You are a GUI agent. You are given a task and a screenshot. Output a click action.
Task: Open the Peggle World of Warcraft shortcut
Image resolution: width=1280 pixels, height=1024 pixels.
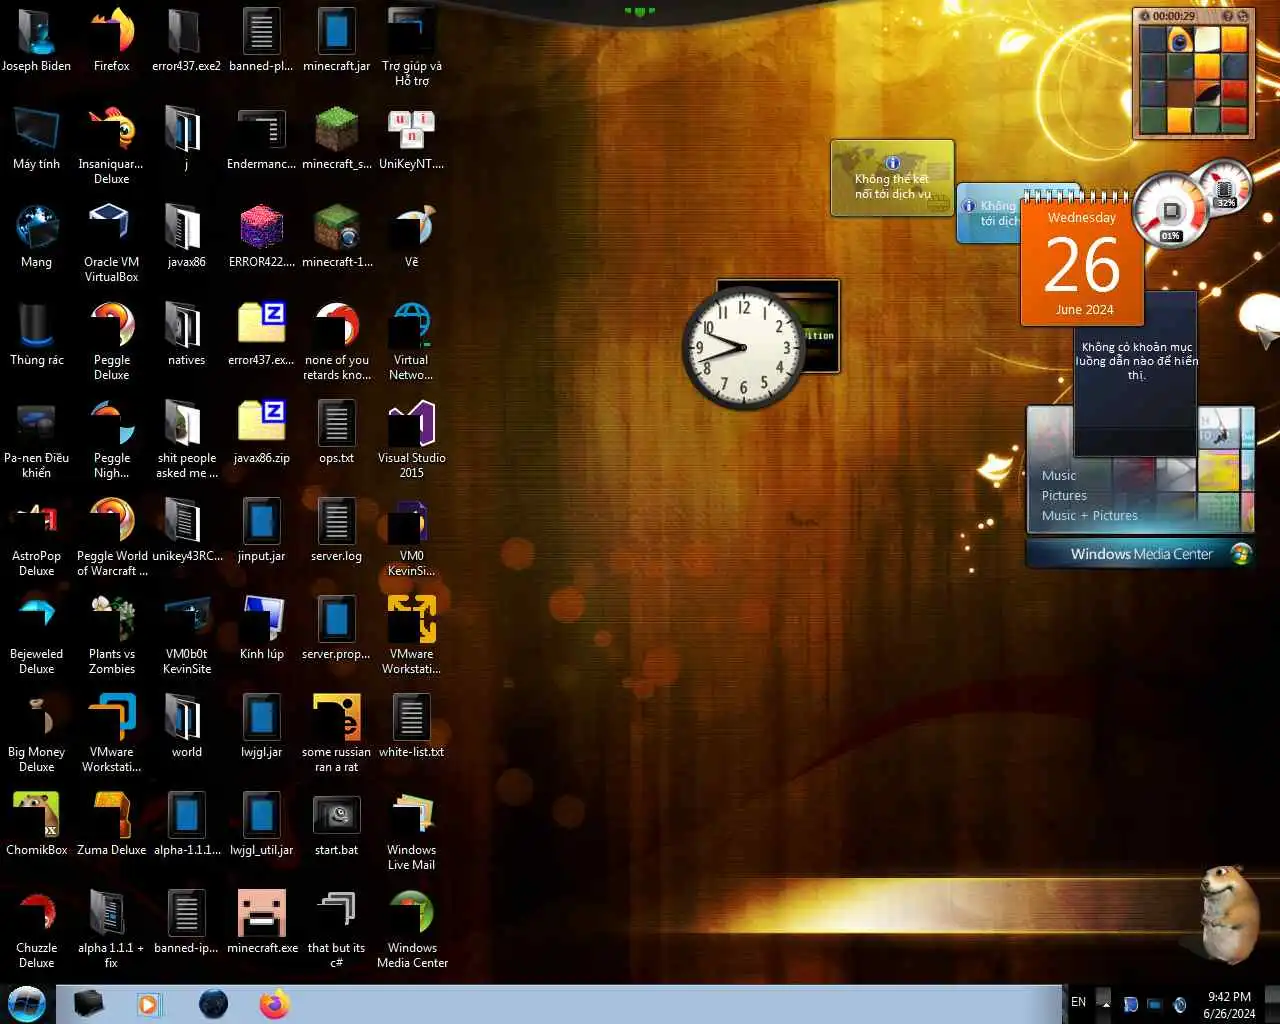[111, 537]
